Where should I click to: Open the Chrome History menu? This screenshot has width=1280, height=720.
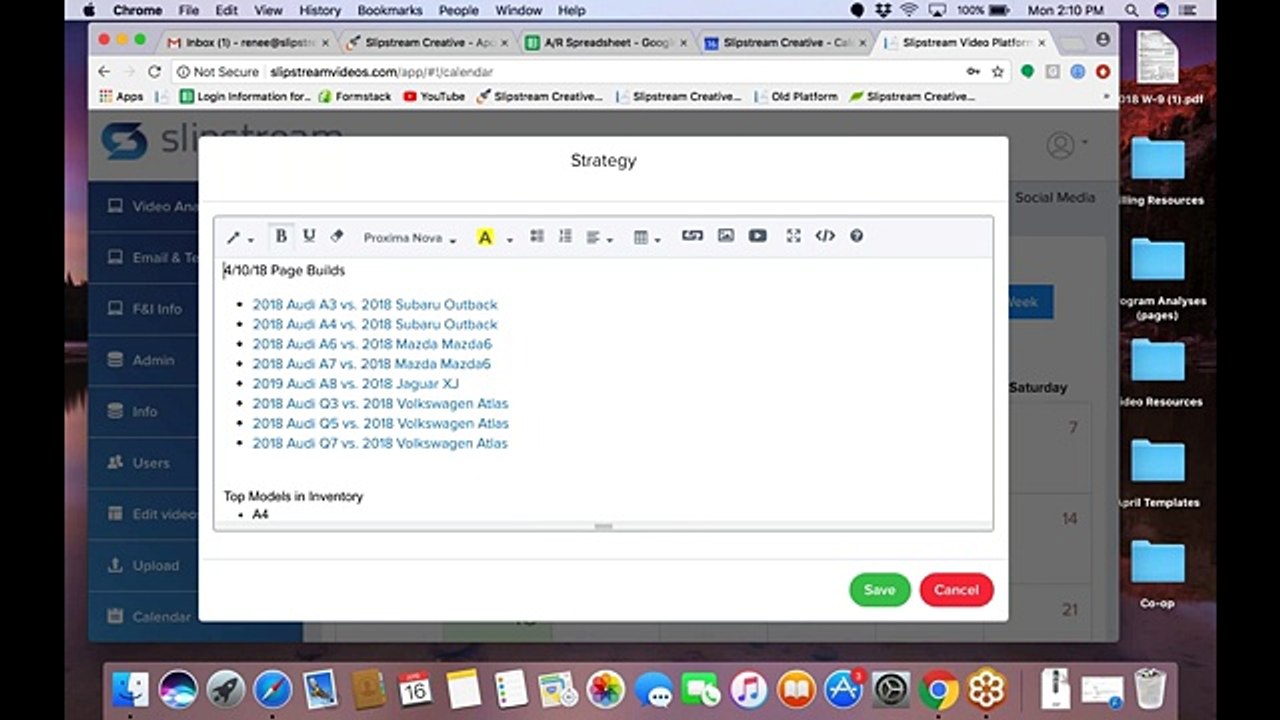click(x=320, y=10)
